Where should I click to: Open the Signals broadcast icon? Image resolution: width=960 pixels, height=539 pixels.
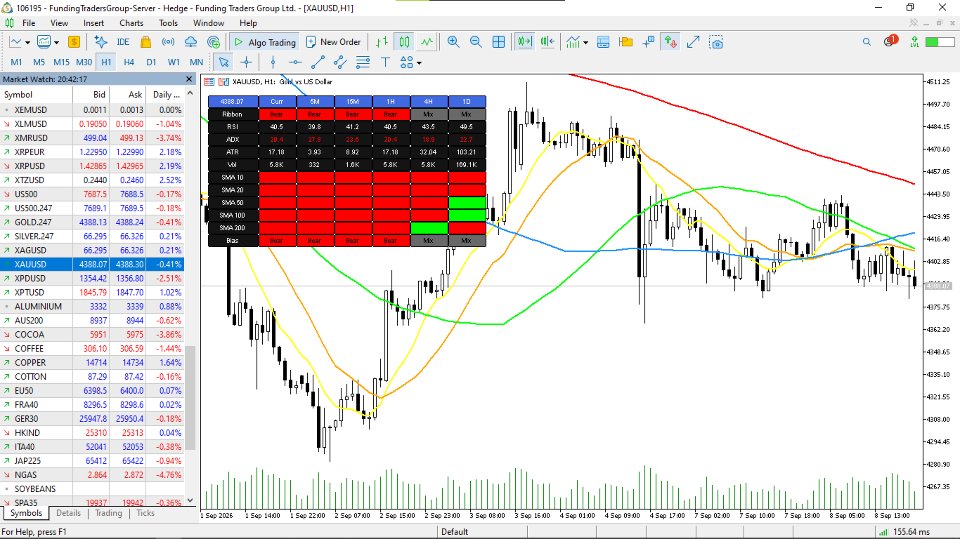point(168,42)
